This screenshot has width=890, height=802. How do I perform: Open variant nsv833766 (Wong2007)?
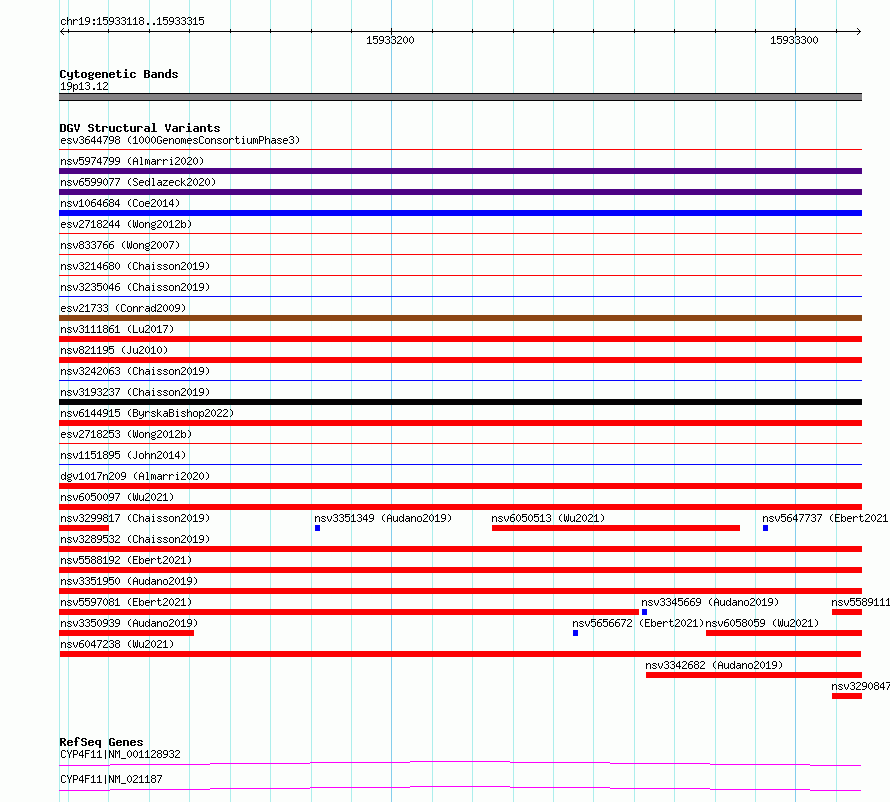point(120,245)
